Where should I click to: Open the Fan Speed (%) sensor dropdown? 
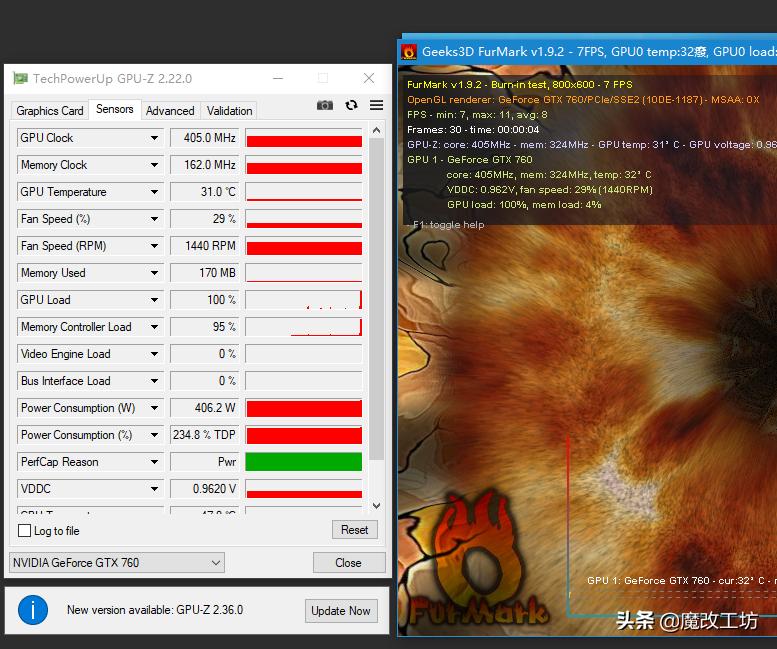[154, 219]
